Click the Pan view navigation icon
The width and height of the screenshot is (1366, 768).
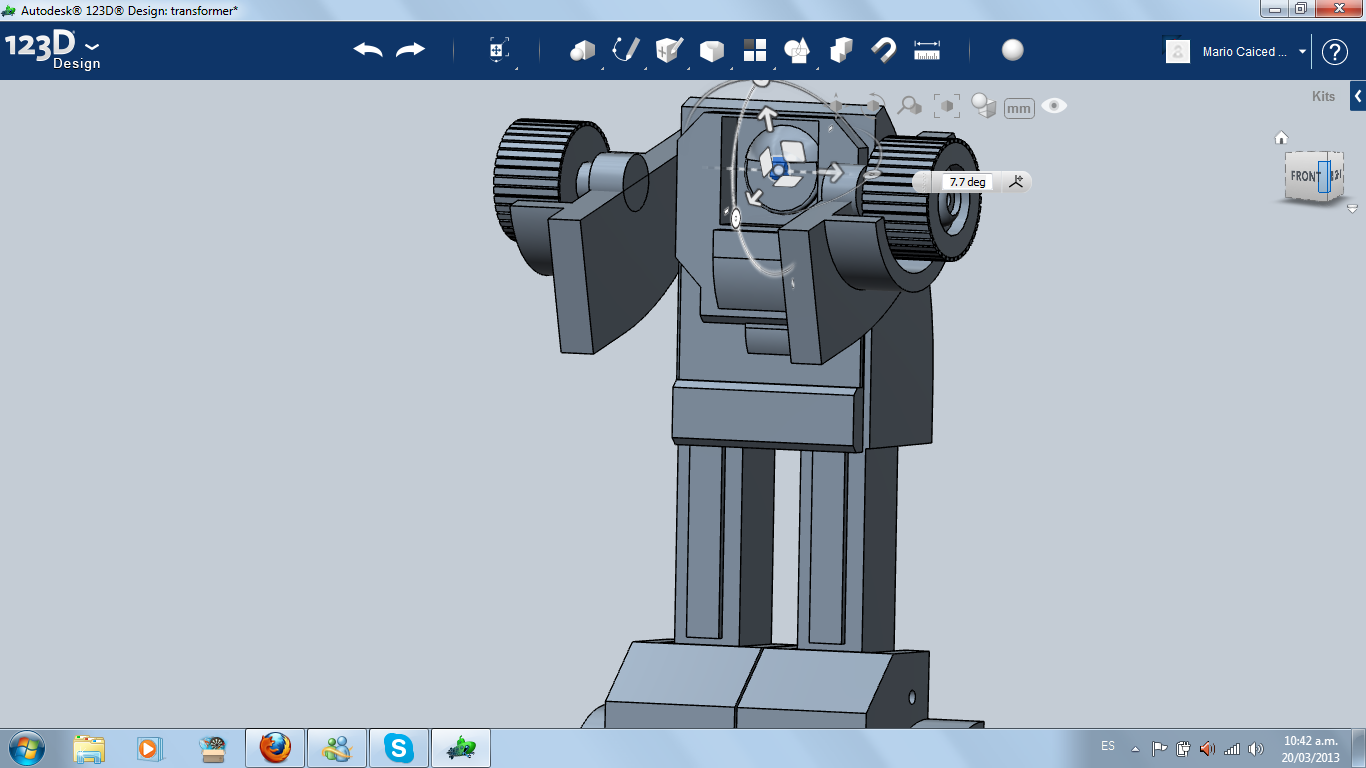coord(836,105)
